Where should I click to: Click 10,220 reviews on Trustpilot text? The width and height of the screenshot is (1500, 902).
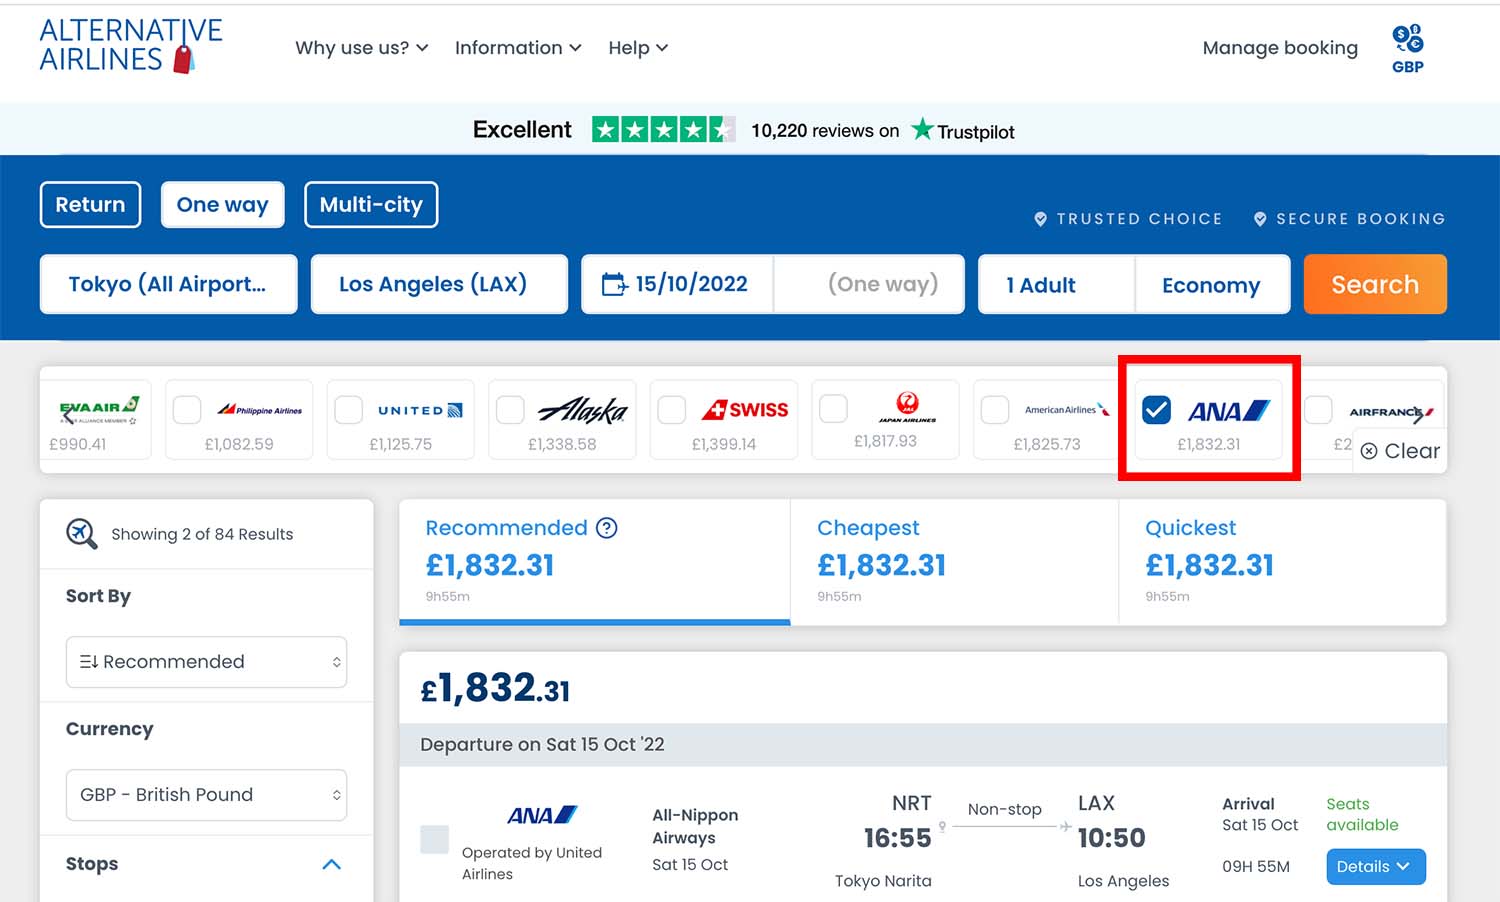[825, 131]
